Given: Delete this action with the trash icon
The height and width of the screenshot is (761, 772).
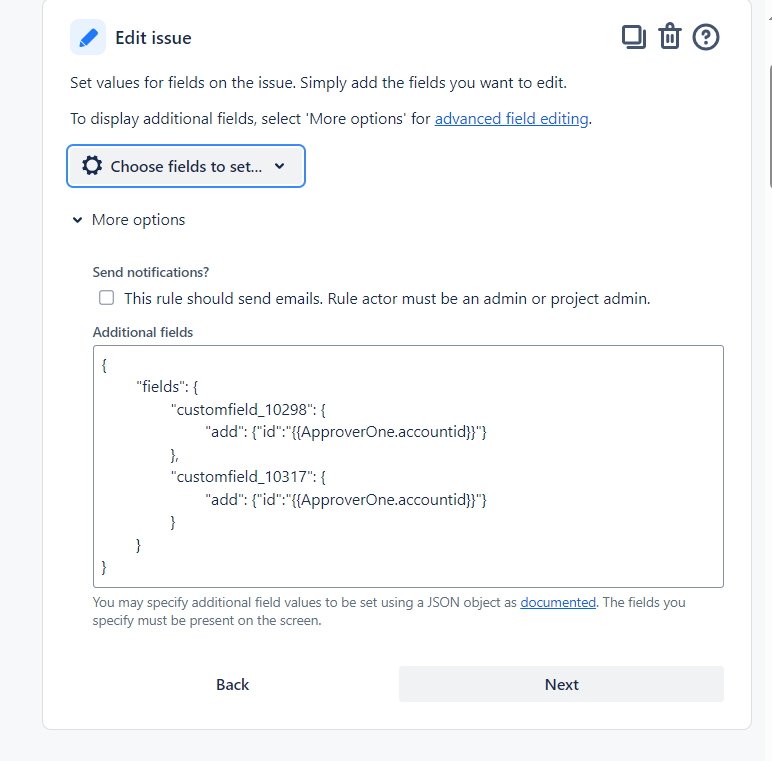Looking at the screenshot, I should click(670, 36).
